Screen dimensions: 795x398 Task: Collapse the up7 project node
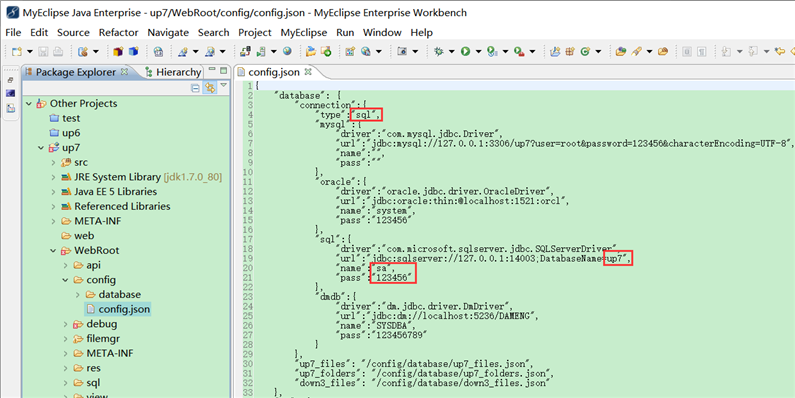coord(41,148)
